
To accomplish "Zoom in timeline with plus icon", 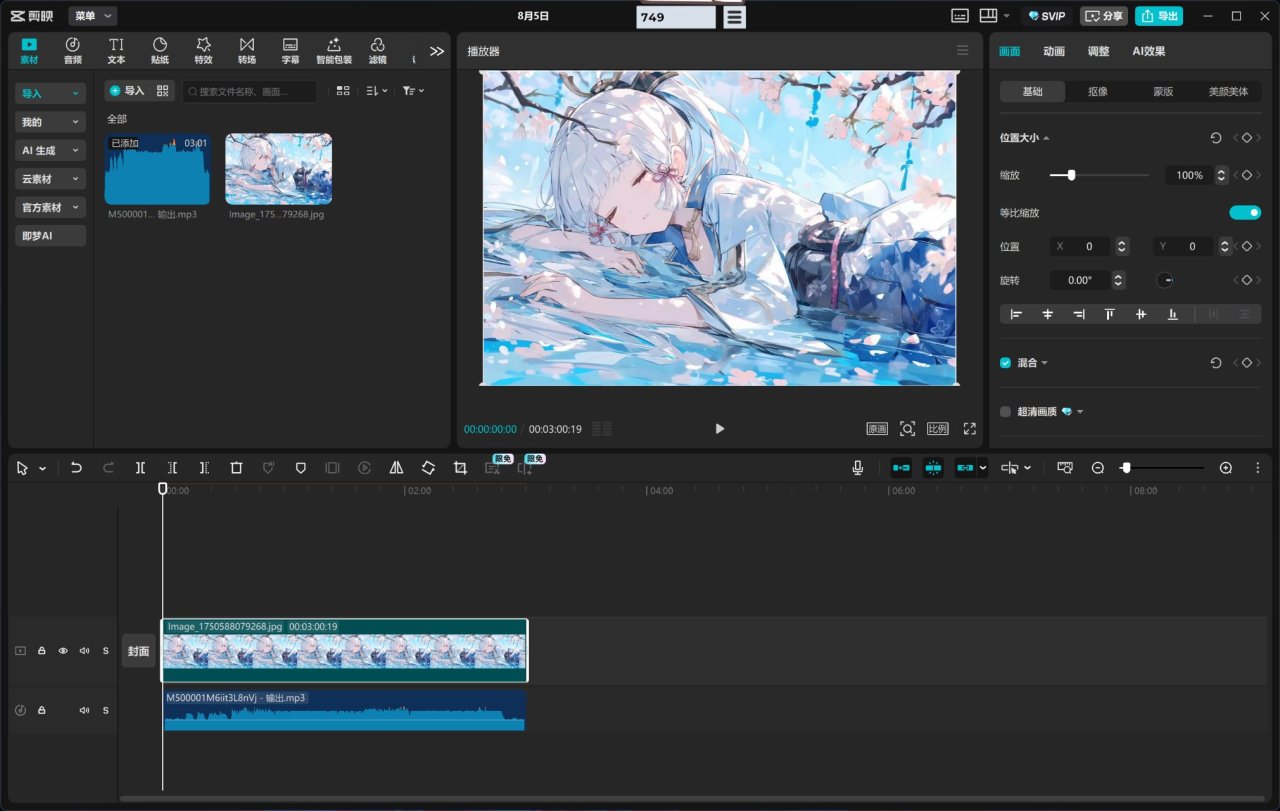I will pos(1226,467).
